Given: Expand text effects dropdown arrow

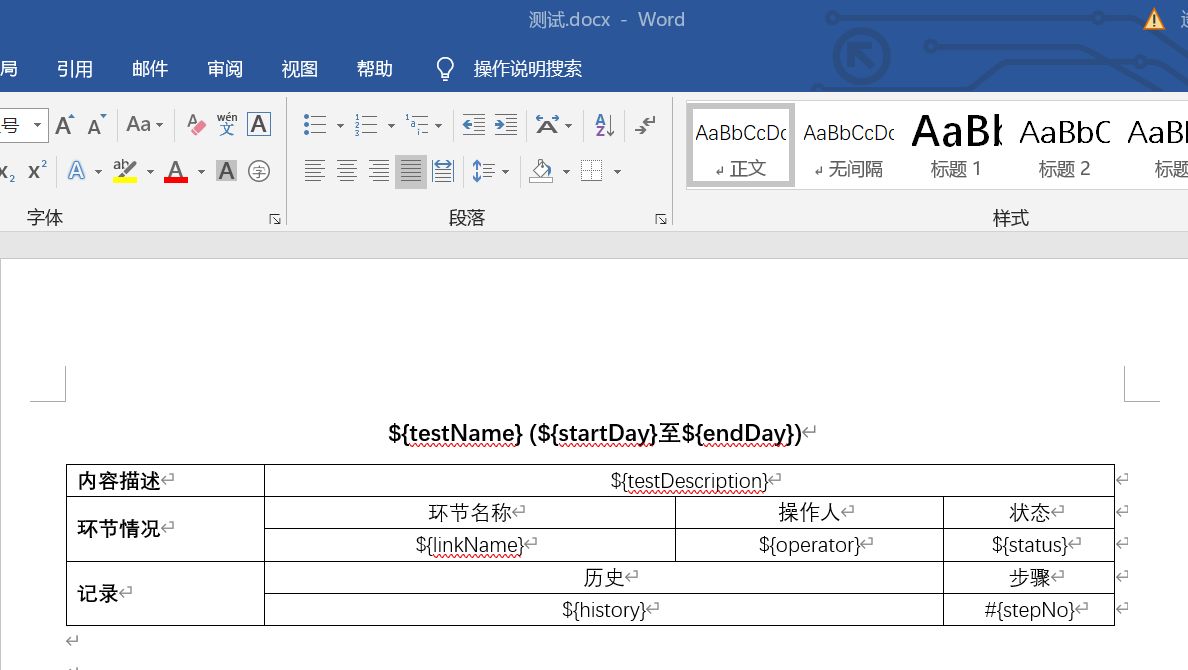Looking at the screenshot, I should pos(98,172).
